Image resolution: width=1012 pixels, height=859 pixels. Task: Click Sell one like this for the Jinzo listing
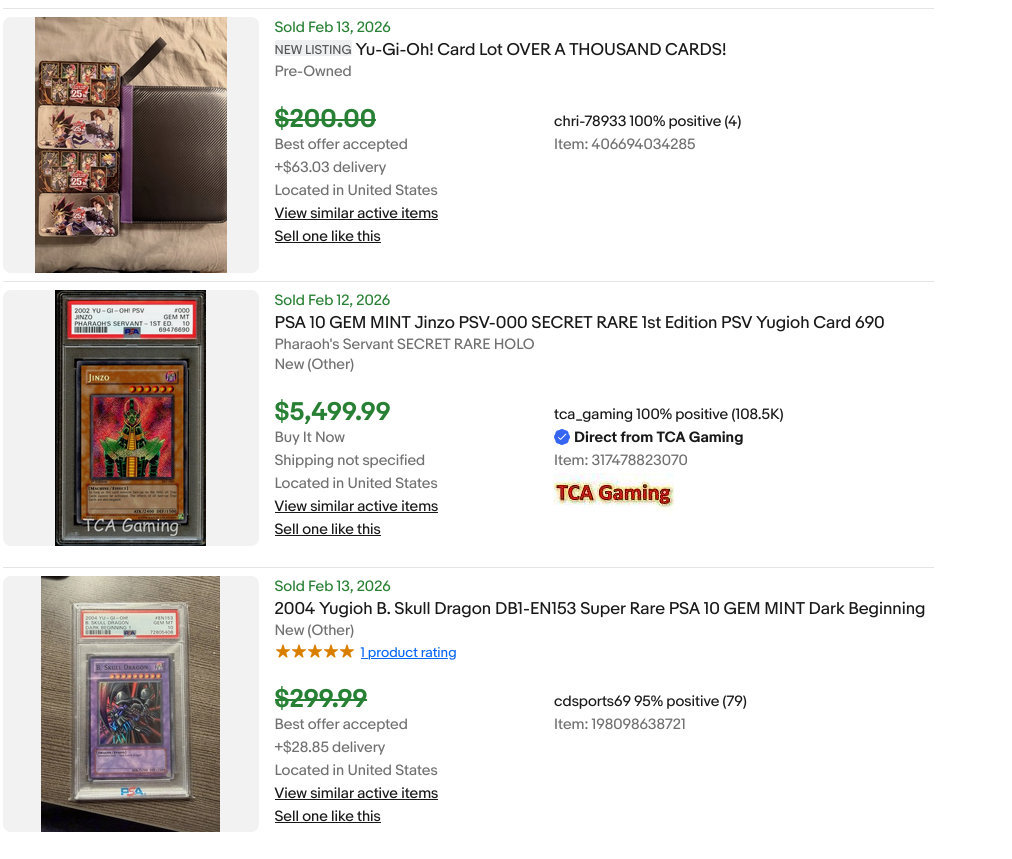(x=327, y=528)
